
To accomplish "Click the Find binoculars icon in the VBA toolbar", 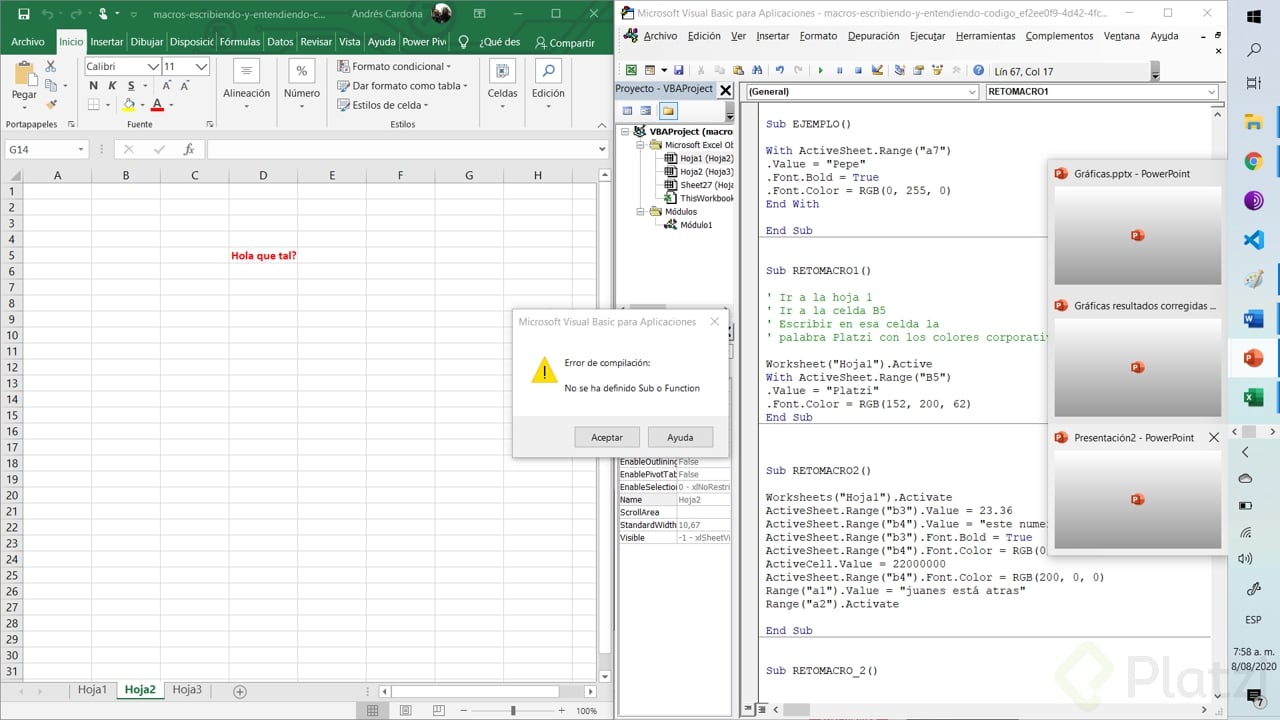I will click(756, 71).
